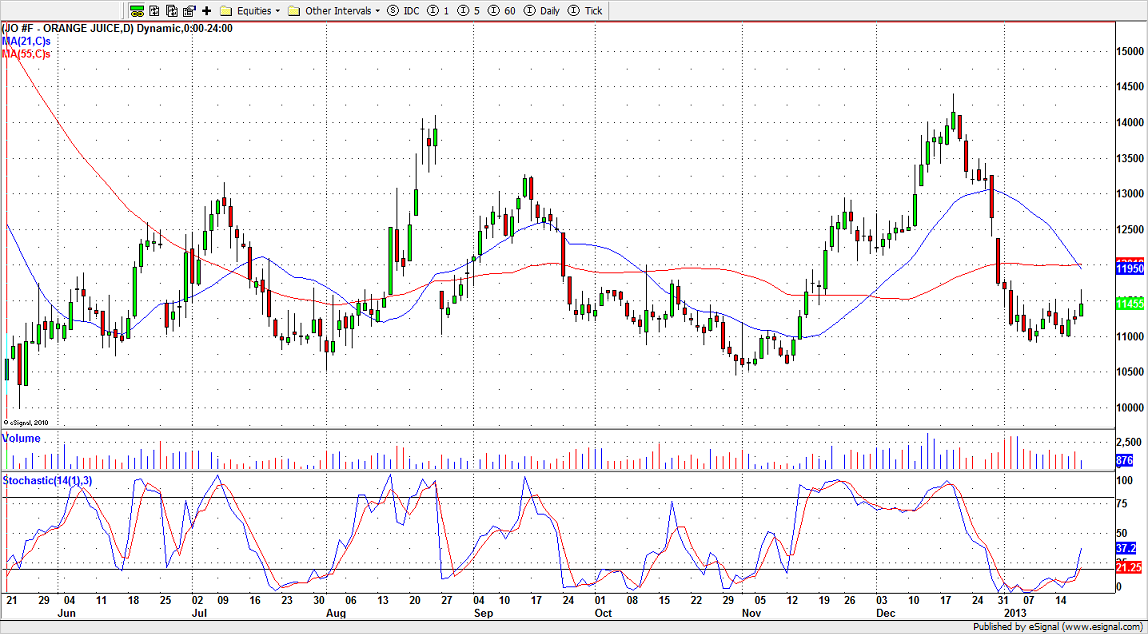Image resolution: width=1148 pixels, height=634 pixels.
Task: Switch chart to 1 minute interval
Action: click(x=438, y=10)
